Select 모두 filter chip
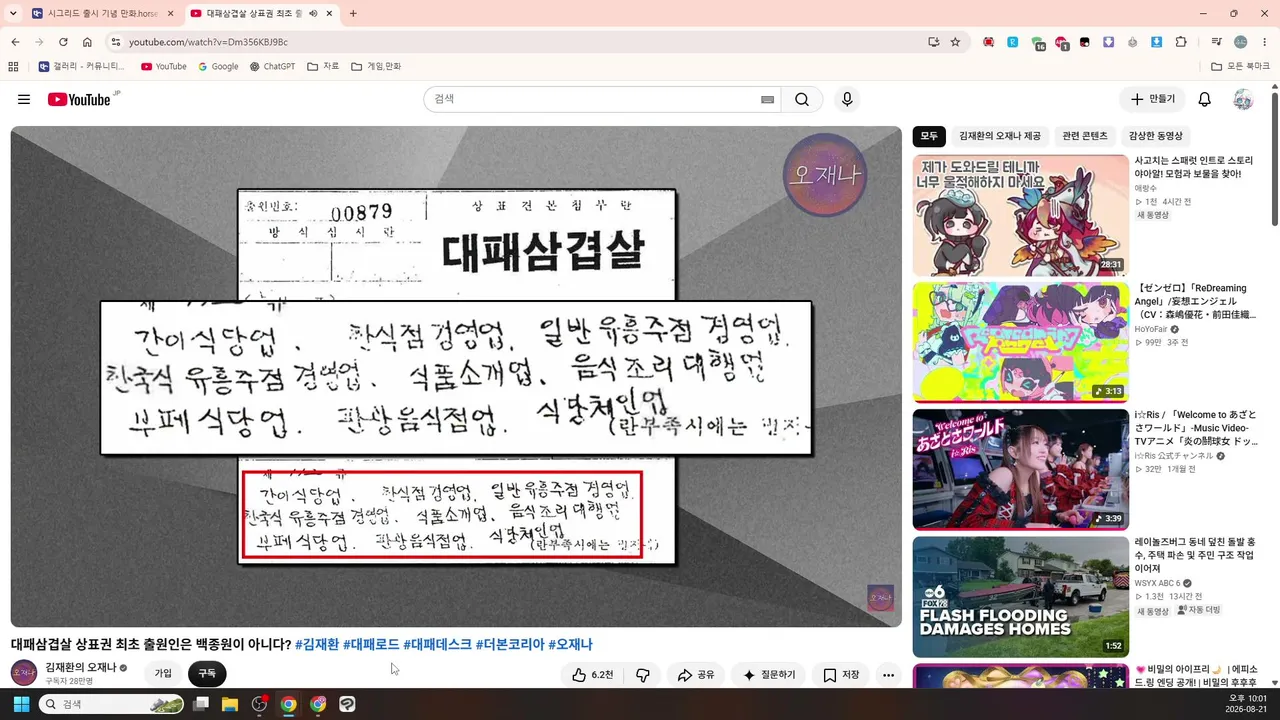Viewport: 1280px width, 720px height. (930, 136)
